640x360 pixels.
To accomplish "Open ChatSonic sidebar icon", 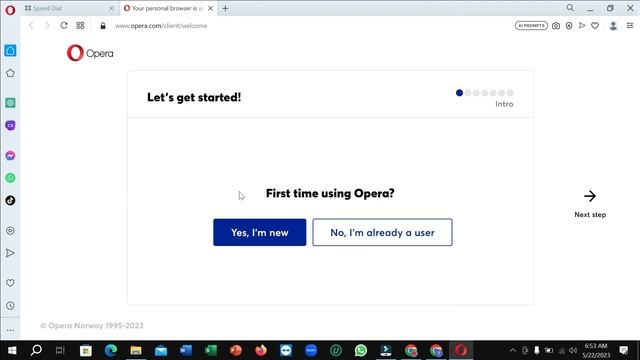I will point(10,125).
